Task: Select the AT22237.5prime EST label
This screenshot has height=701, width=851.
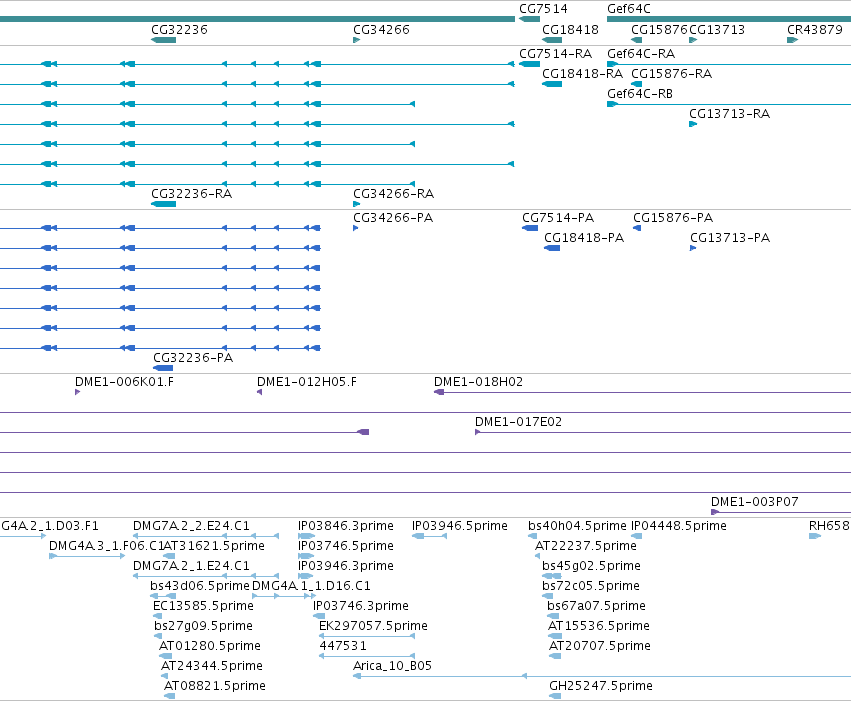Action: pyautogui.click(x=586, y=546)
